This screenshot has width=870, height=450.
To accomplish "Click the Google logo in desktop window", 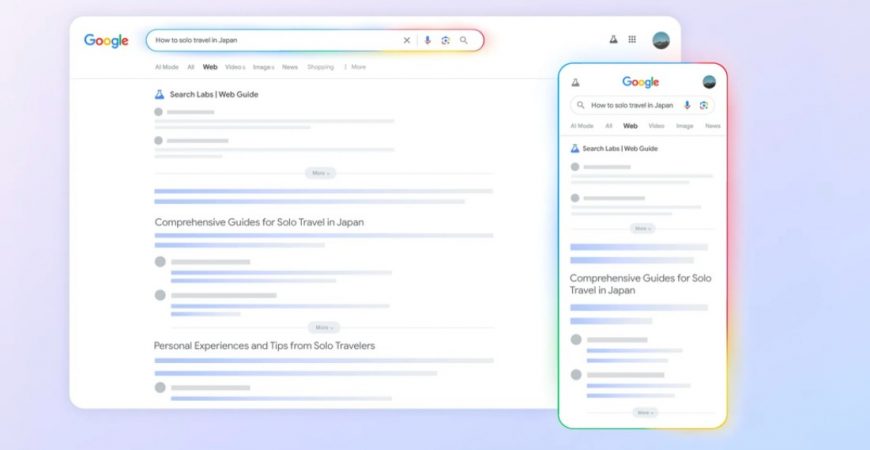I will coord(106,41).
